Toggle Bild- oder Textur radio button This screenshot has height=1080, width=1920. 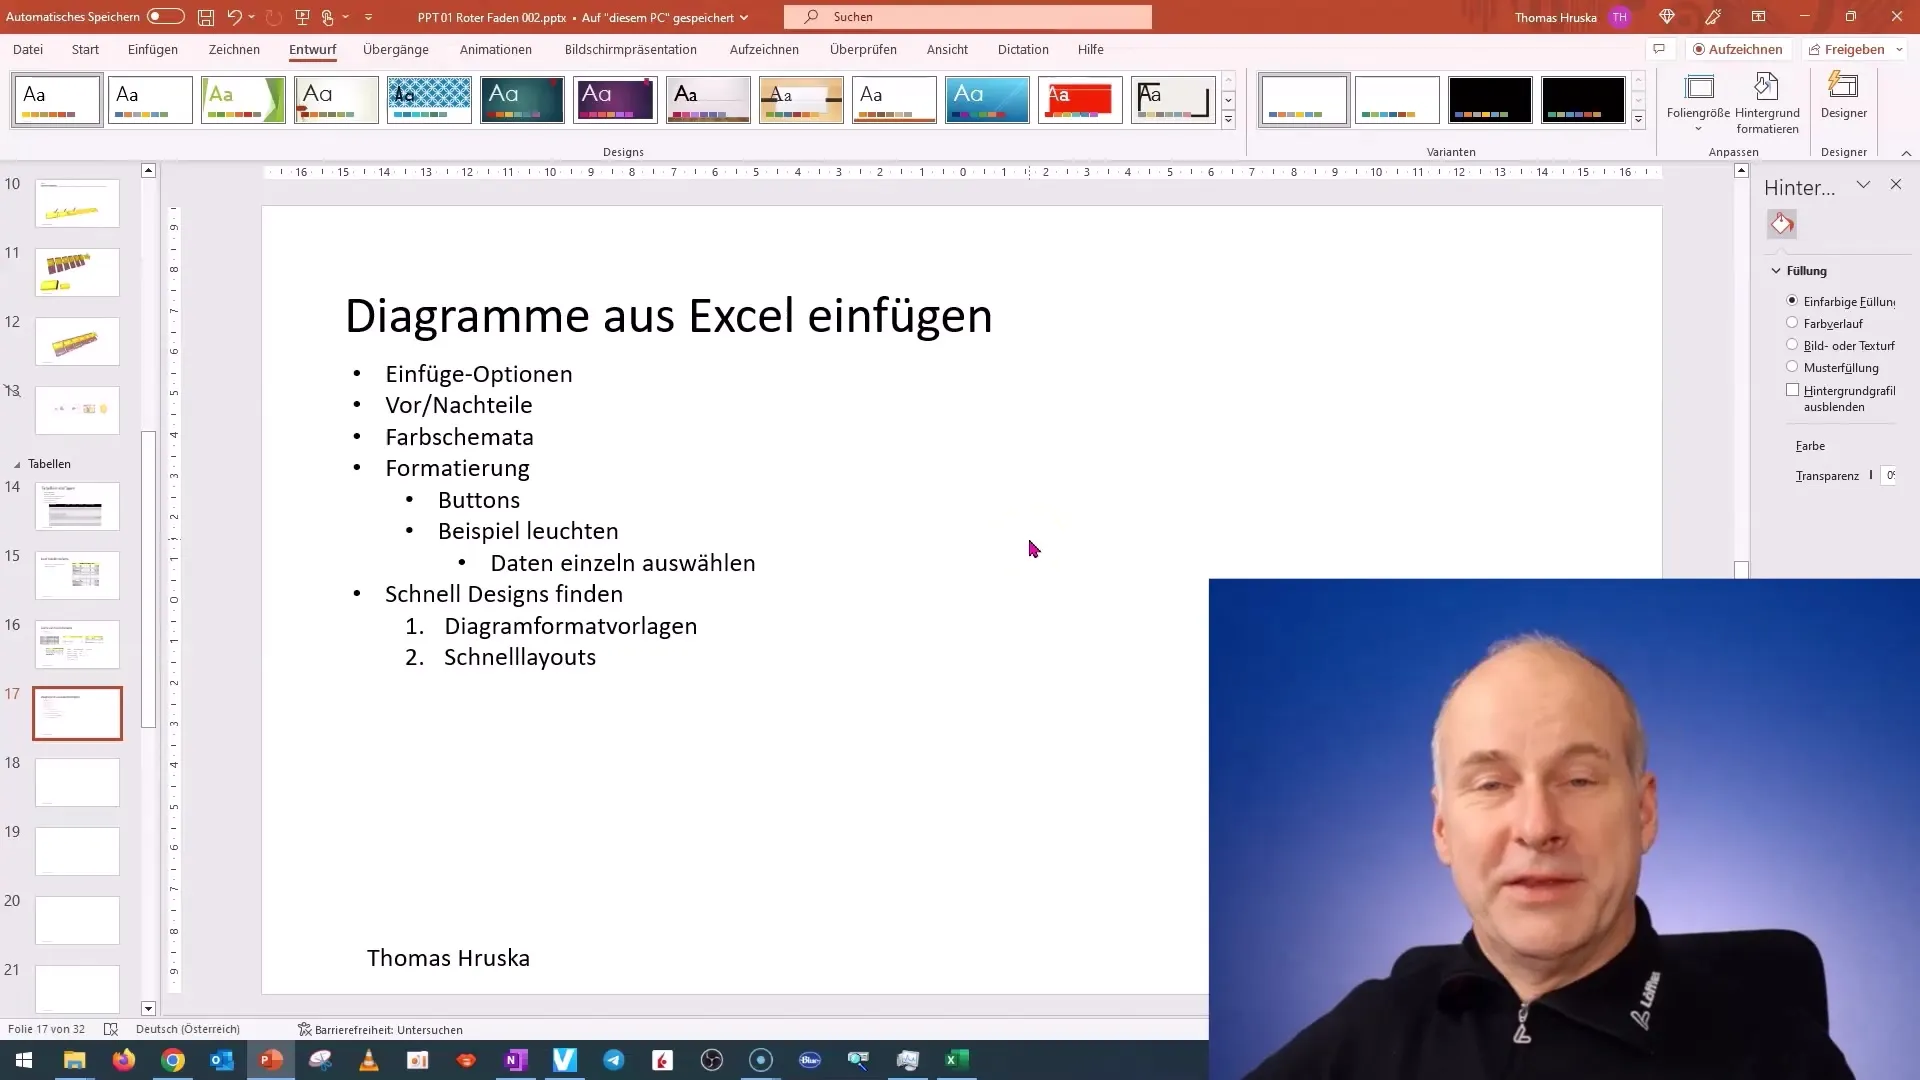[x=1793, y=345]
